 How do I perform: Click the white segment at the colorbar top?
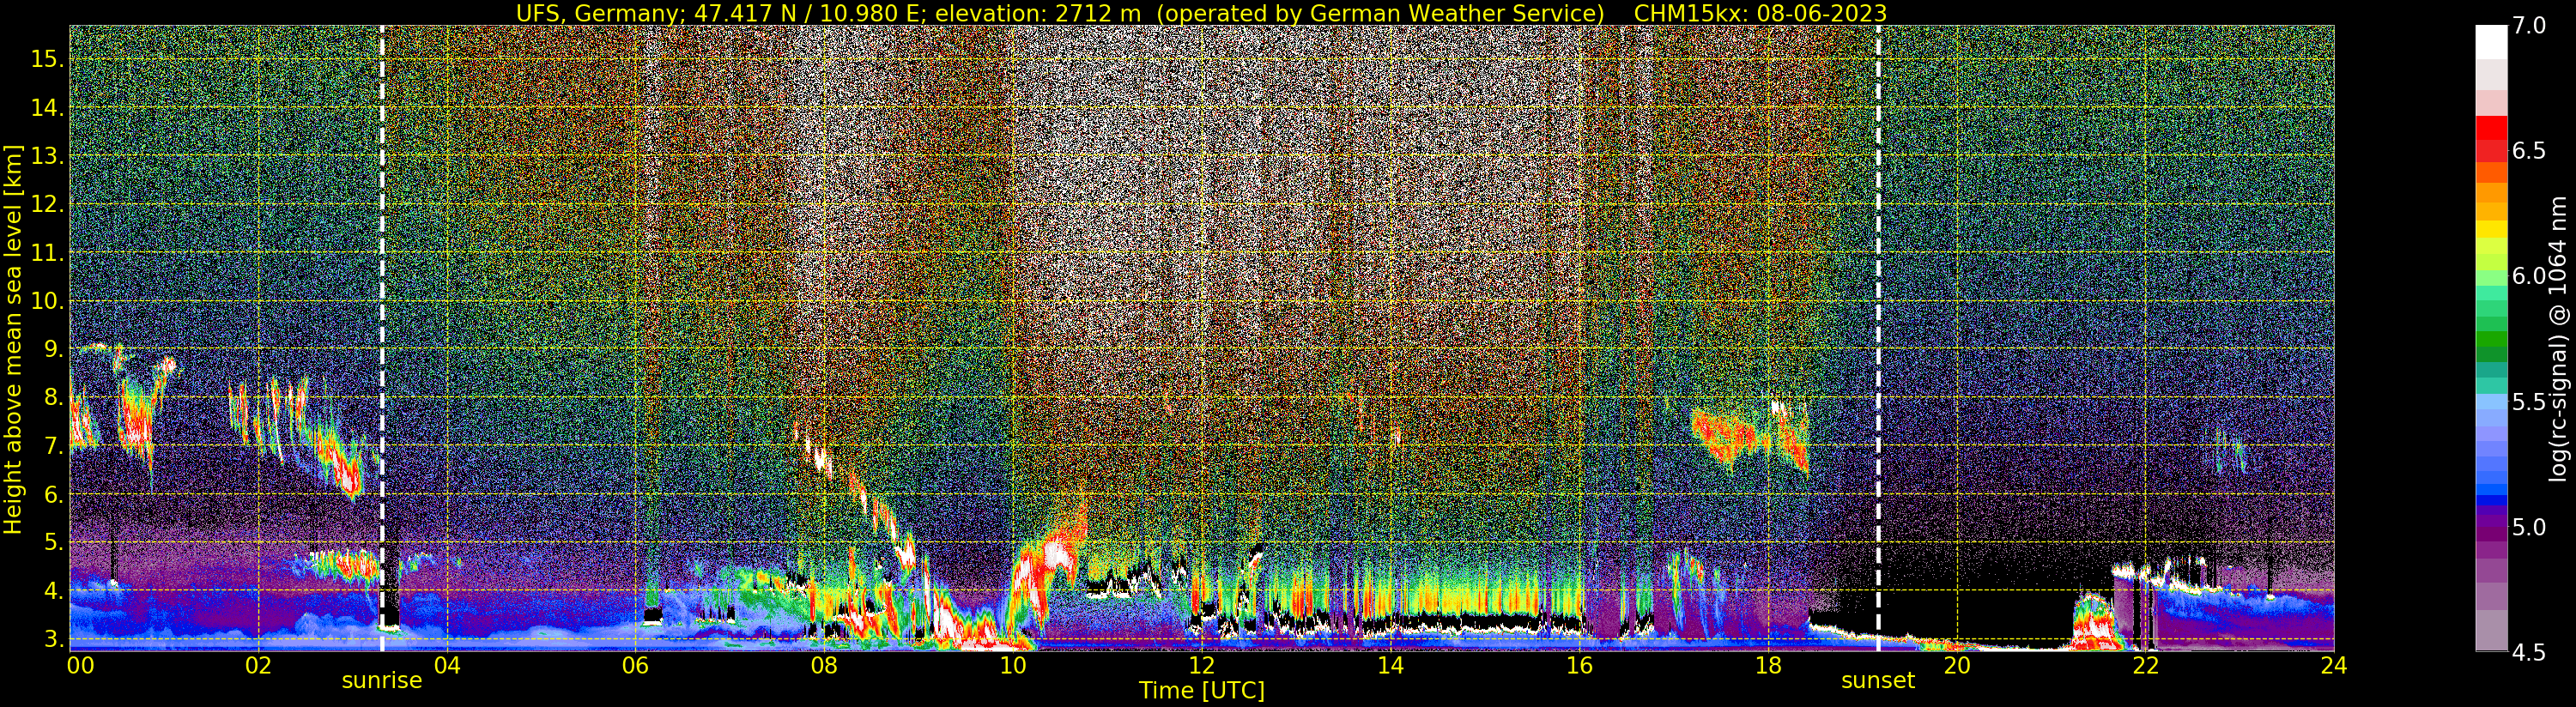2491,42
